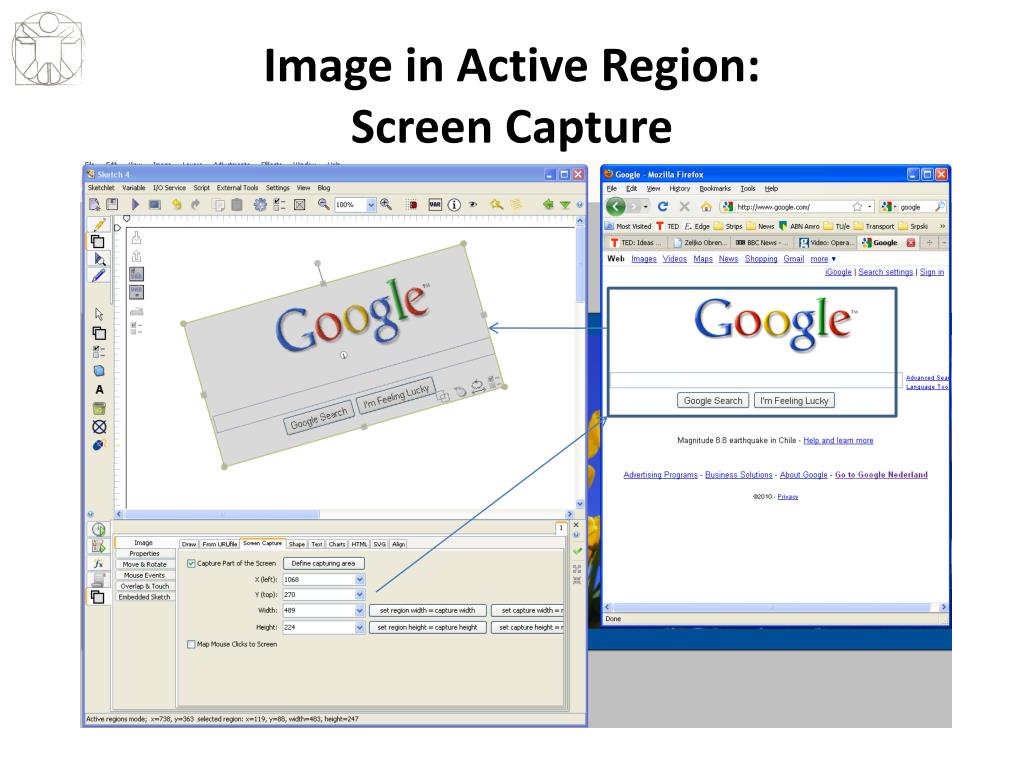The height and width of the screenshot is (768, 1024).
Task: Open the Sketchlet menu
Action: tap(101, 188)
